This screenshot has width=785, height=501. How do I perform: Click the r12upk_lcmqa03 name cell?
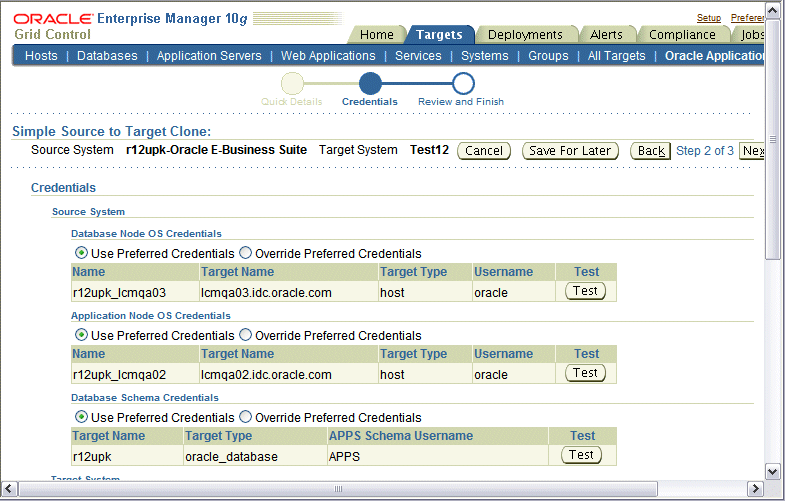coord(135,292)
